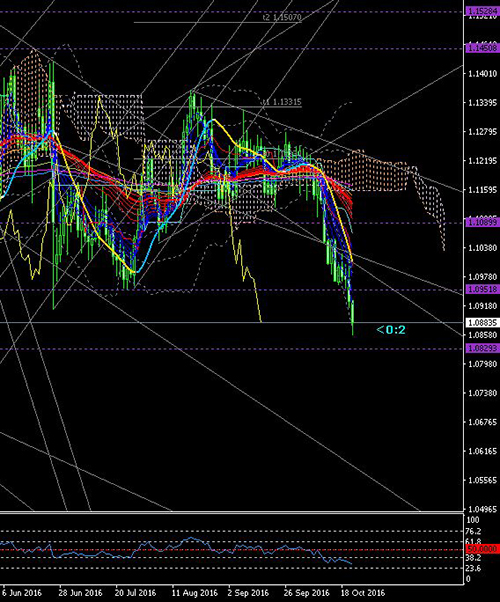The height and width of the screenshot is (602, 500).
Task: Click the 1.14010 value on price axis
Action: click(483, 73)
